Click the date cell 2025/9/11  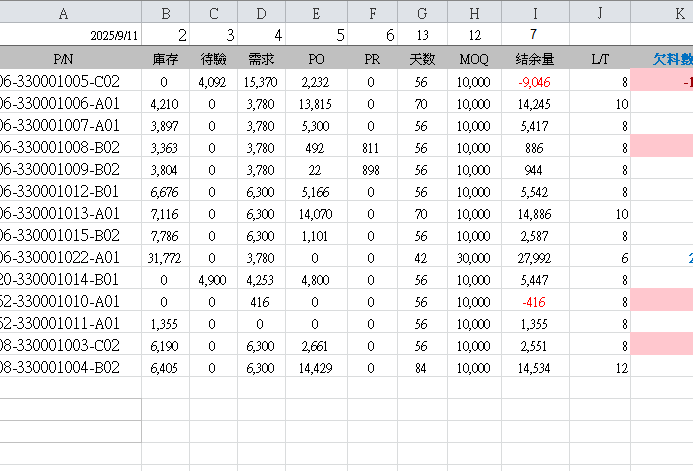(115, 35)
